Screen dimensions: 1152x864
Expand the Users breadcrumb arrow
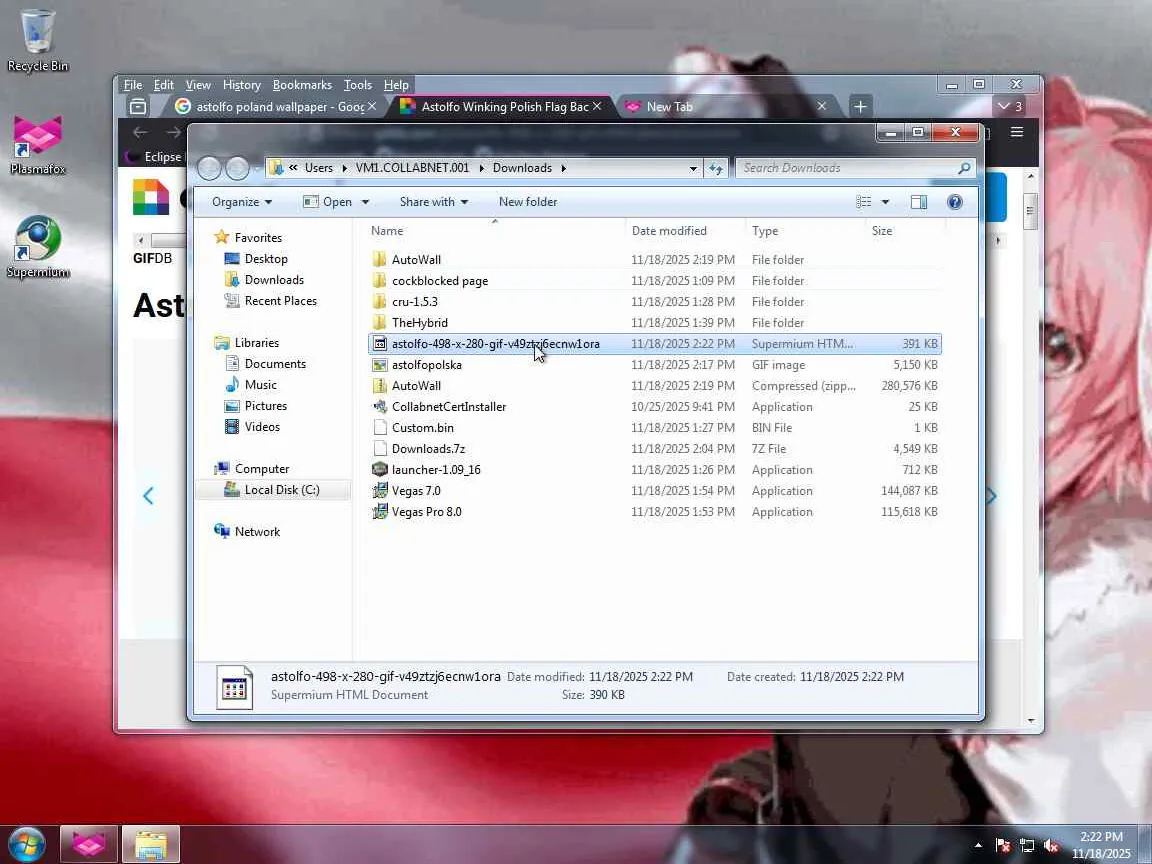[345, 168]
